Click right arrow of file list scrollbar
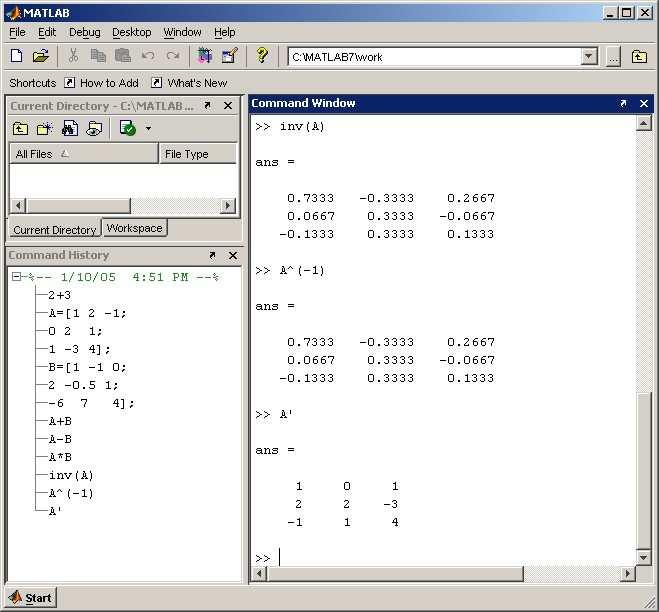 pos(228,206)
